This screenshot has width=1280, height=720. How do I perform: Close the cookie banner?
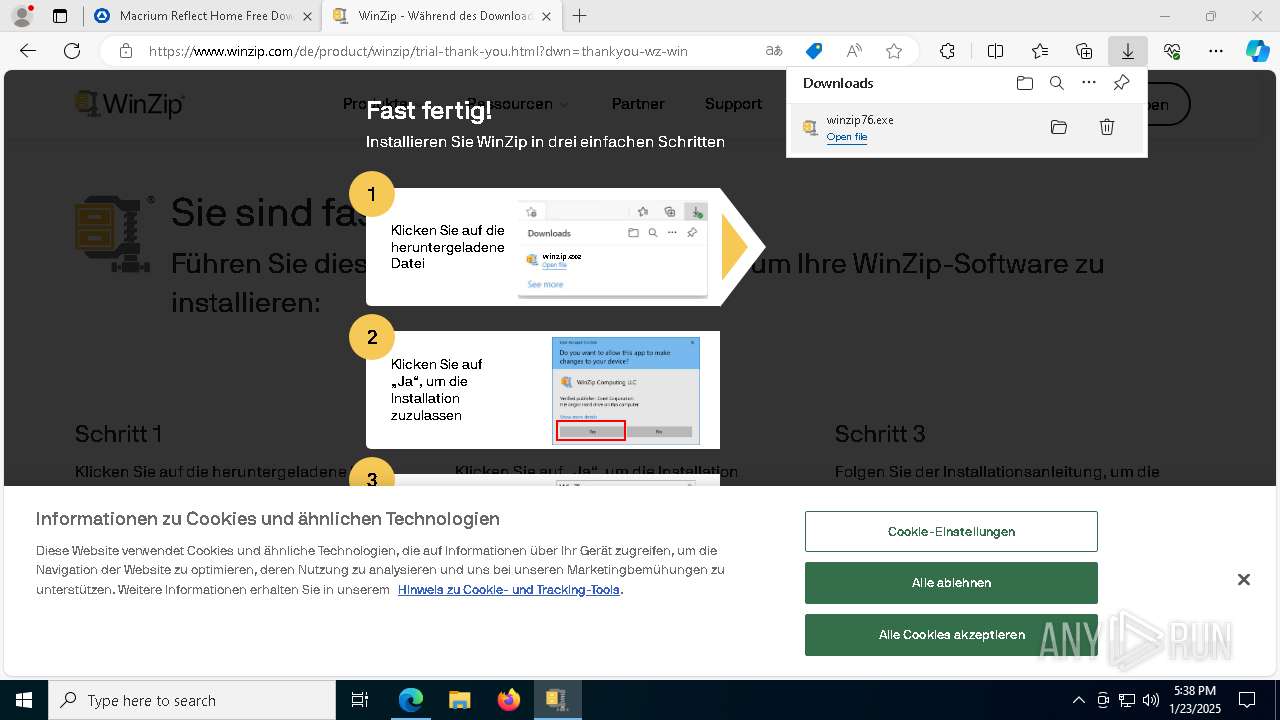pyautogui.click(x=1243, y=580)
